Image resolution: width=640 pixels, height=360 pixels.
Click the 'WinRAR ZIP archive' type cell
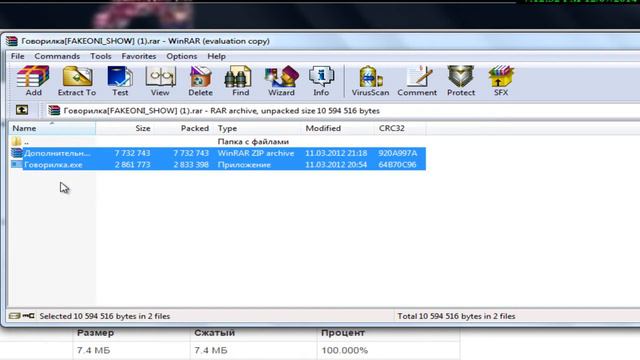[x=256, y=153]
